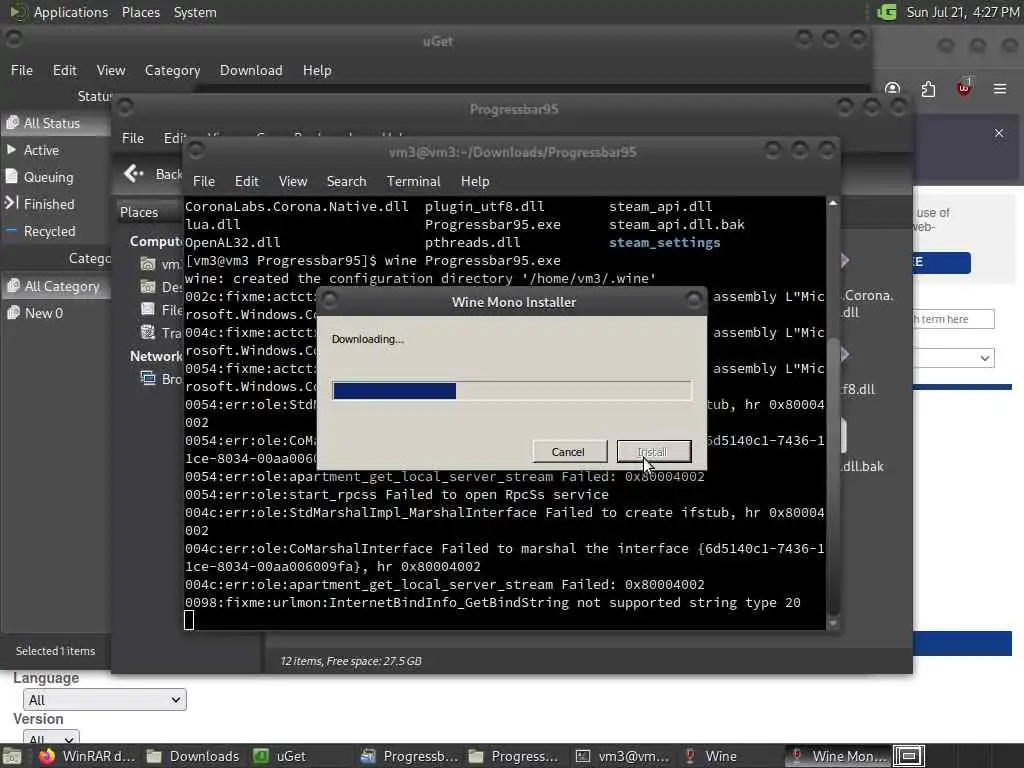Image resolution: width=1024 pixels, height=768 pixels.
Task: Click terminal scrollbar down arrow
Action: point(833,624)
